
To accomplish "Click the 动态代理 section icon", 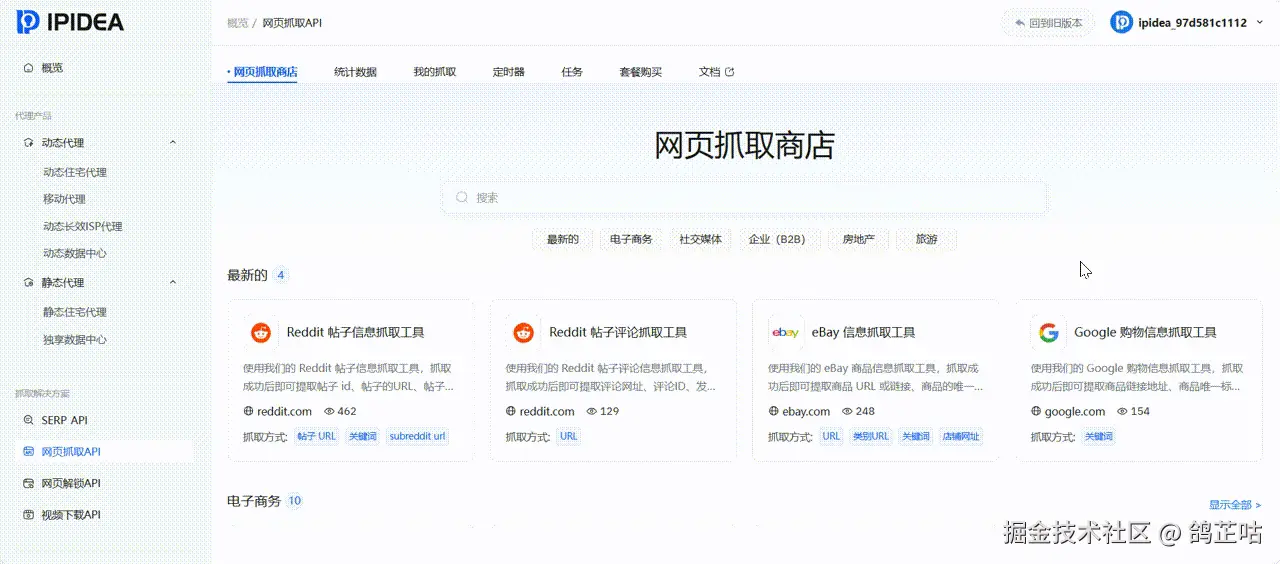I will point(29,143).
